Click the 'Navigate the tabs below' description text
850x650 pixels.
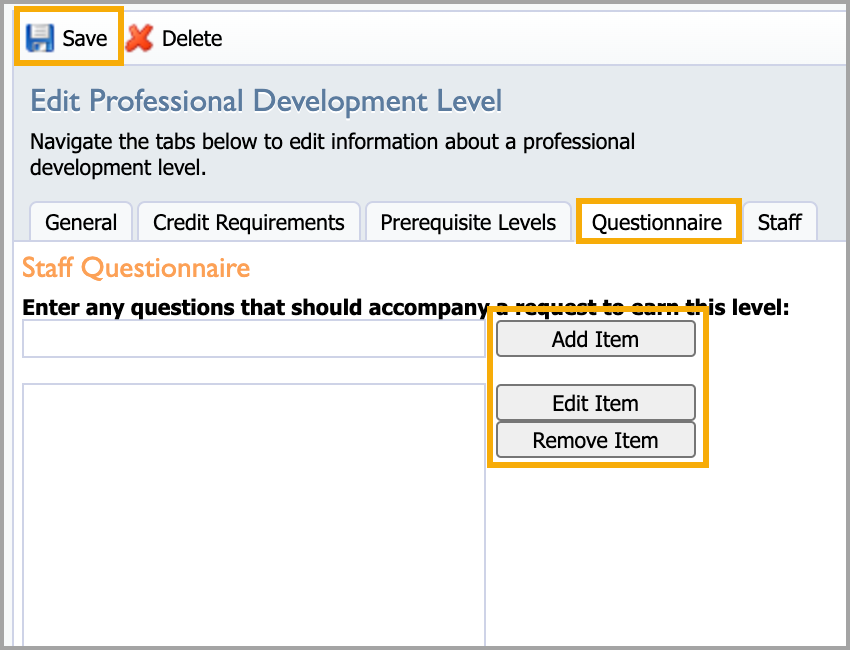(332, 155)
